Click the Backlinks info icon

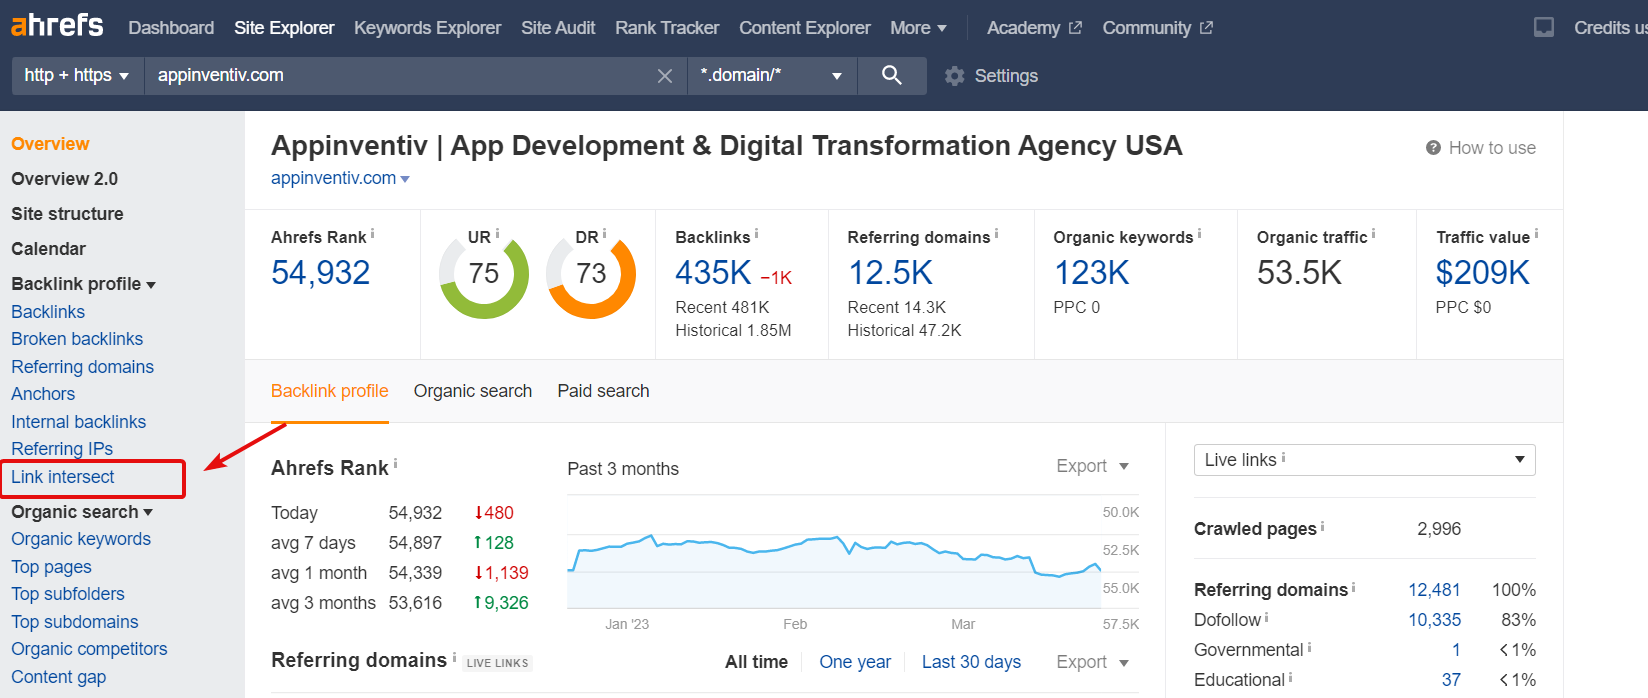[x=756, y=234]
